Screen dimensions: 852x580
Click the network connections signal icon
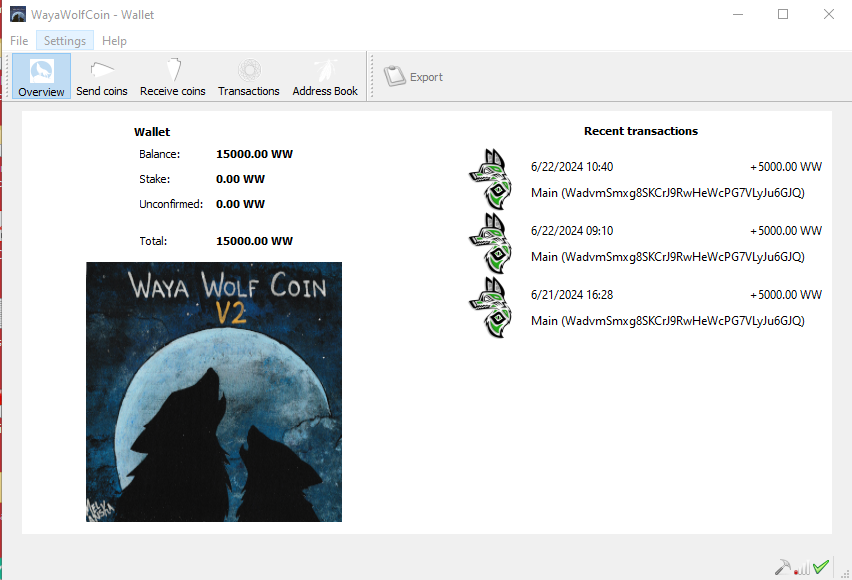tap(802, 568)
